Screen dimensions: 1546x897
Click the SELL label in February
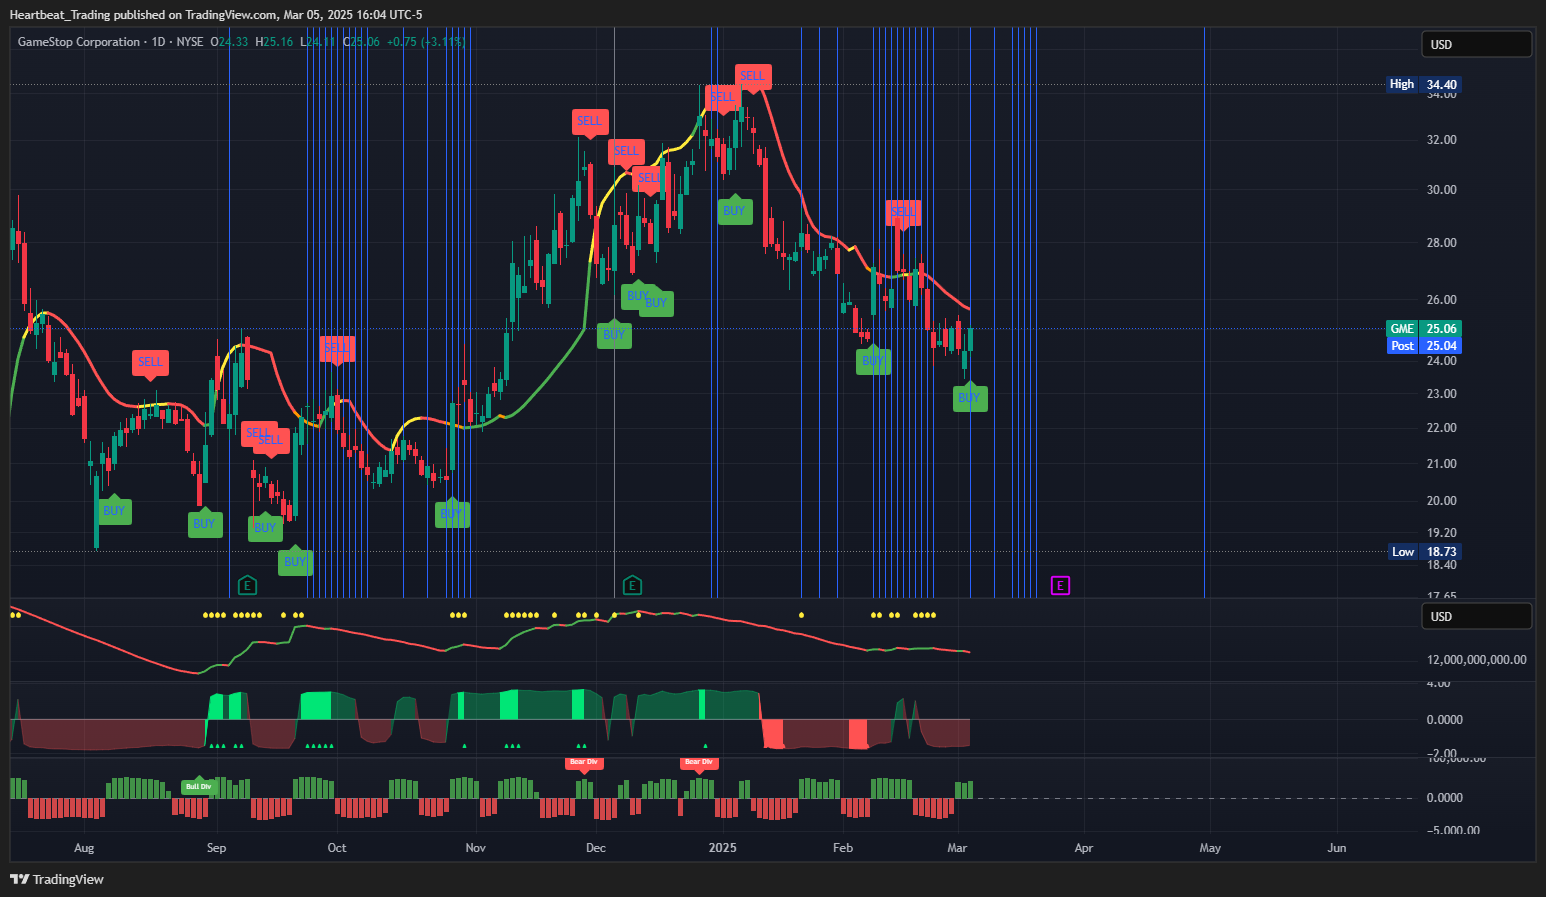pyautogui.click(x=903, y=212)
